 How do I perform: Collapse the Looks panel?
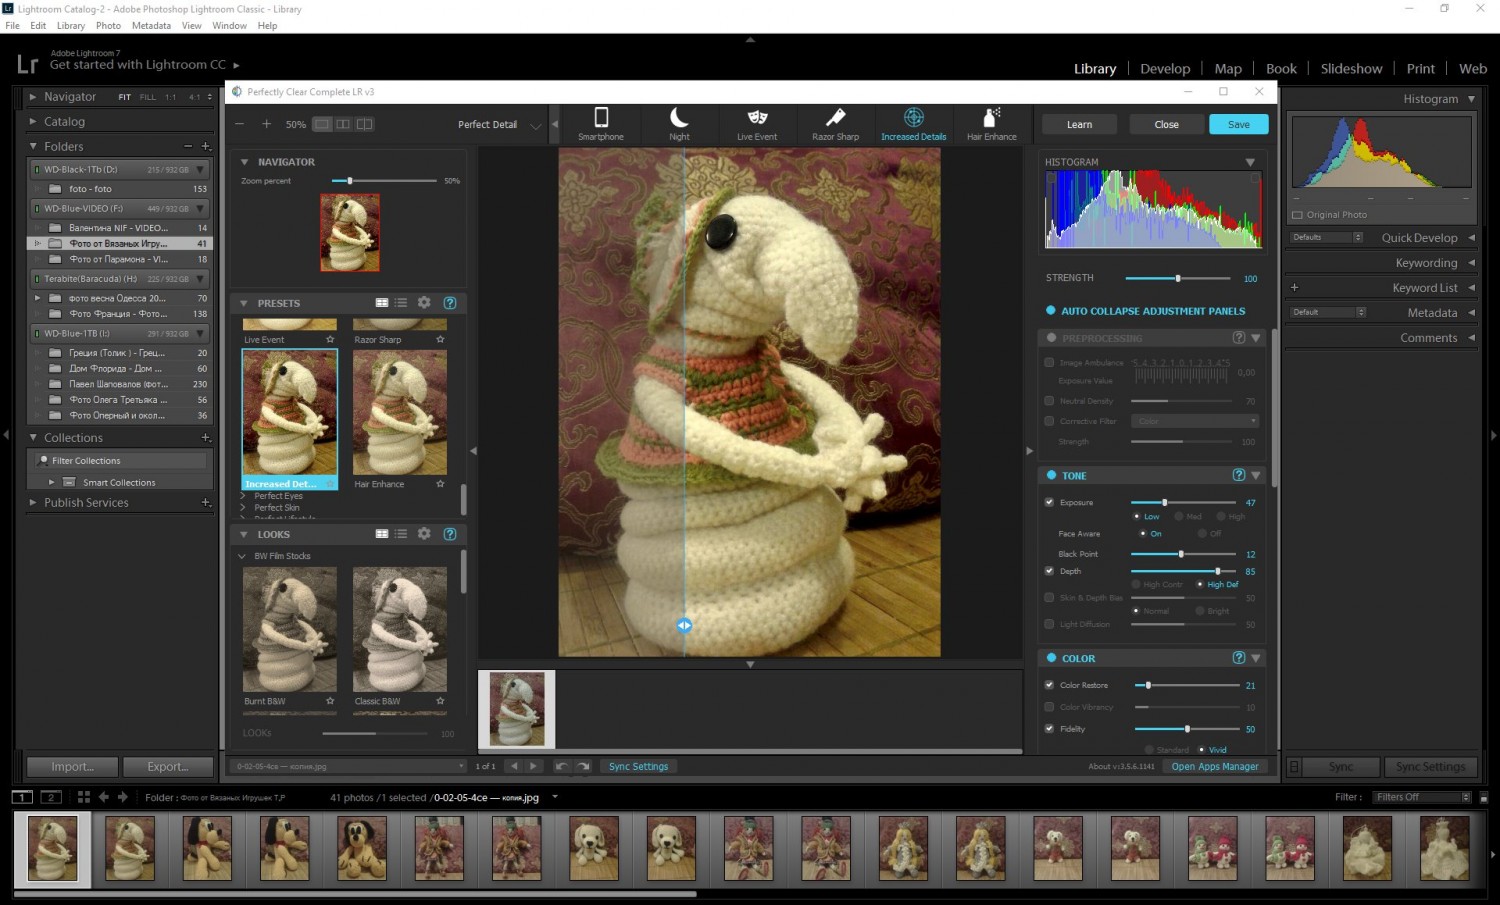click(244, 534)
